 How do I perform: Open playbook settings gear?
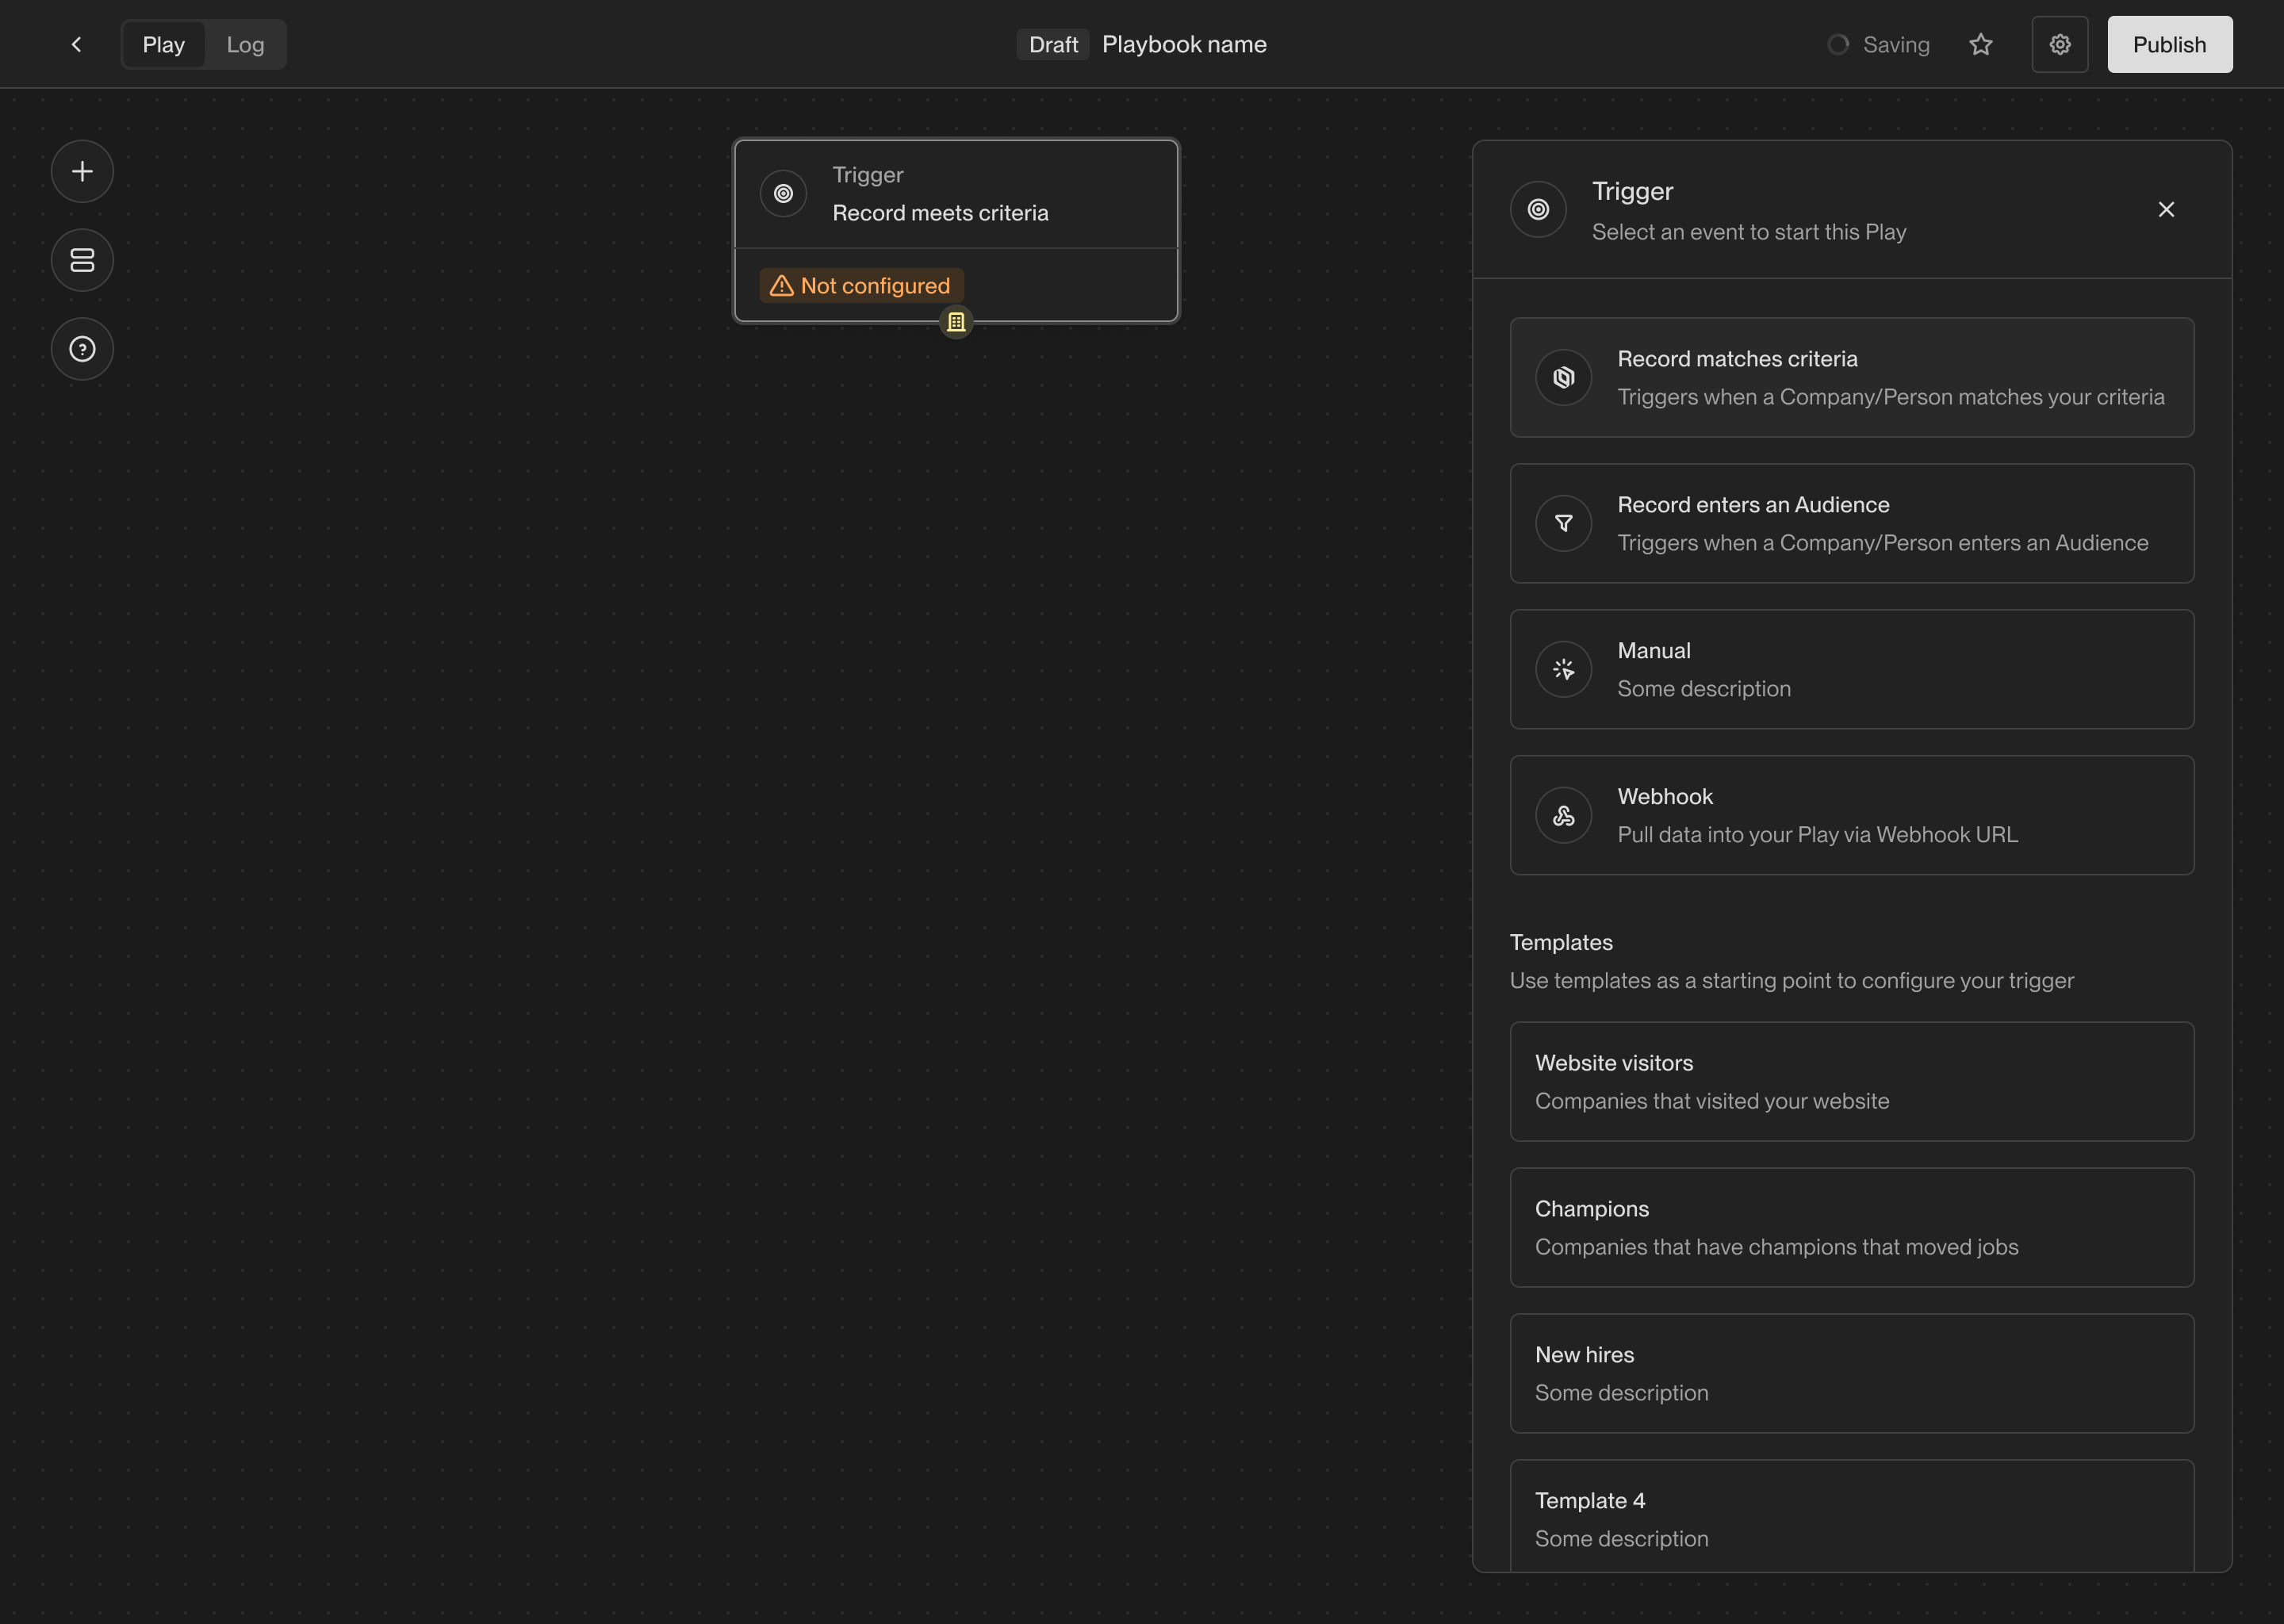[x=2059, y=45]
